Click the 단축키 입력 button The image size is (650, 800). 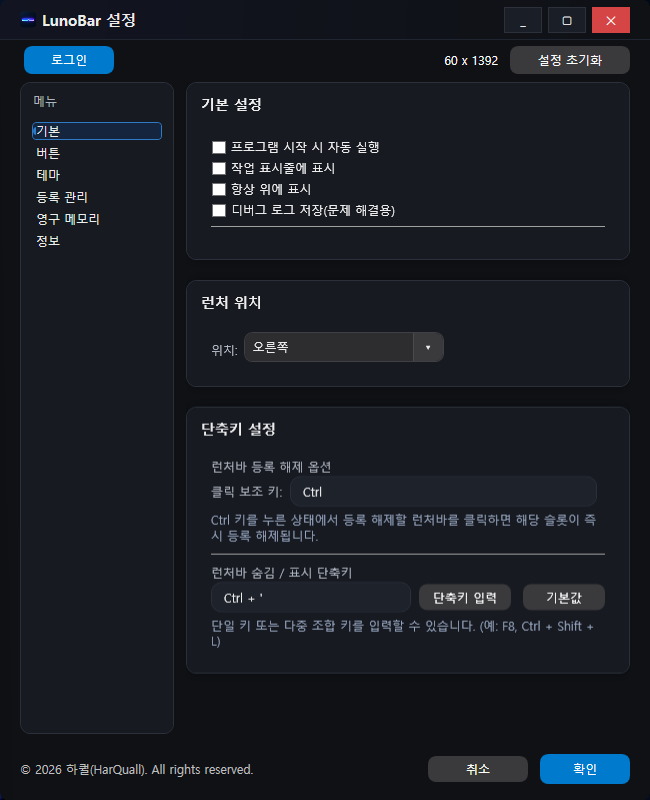[x=464, y=597]
